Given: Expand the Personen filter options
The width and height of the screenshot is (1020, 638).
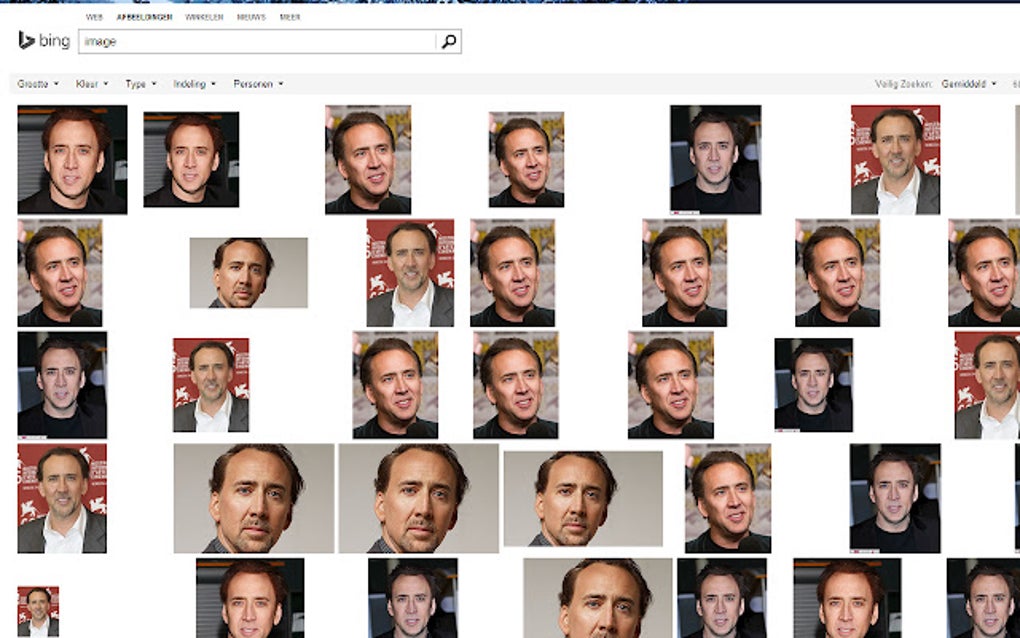Looking at the screenshot, I should pyautogui.click(x=254, y=84).
